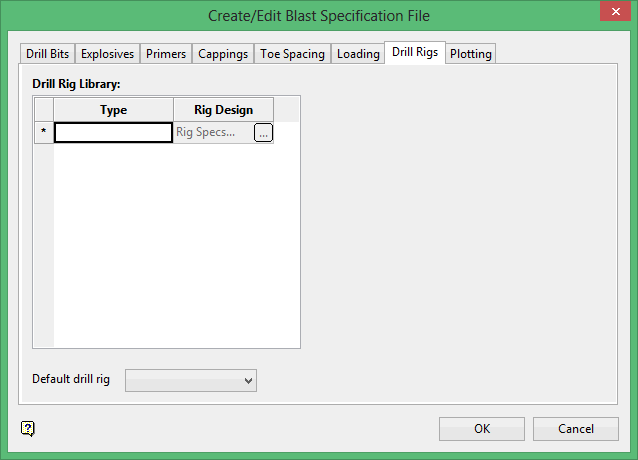638x460 pixels.
Task: Click the help question mark icon
Action: point(27,429)
